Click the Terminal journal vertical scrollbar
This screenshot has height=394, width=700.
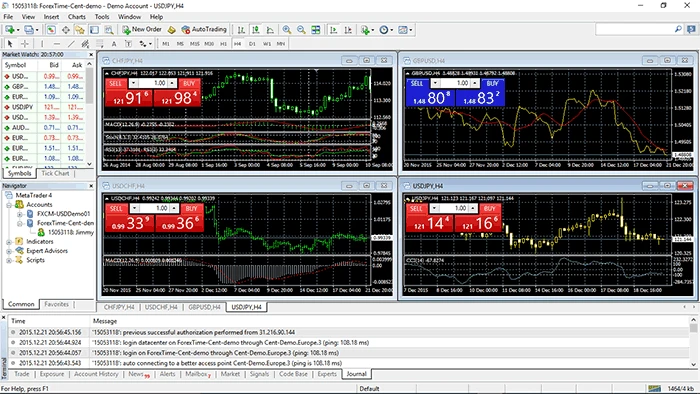click(x=693, y=342)
